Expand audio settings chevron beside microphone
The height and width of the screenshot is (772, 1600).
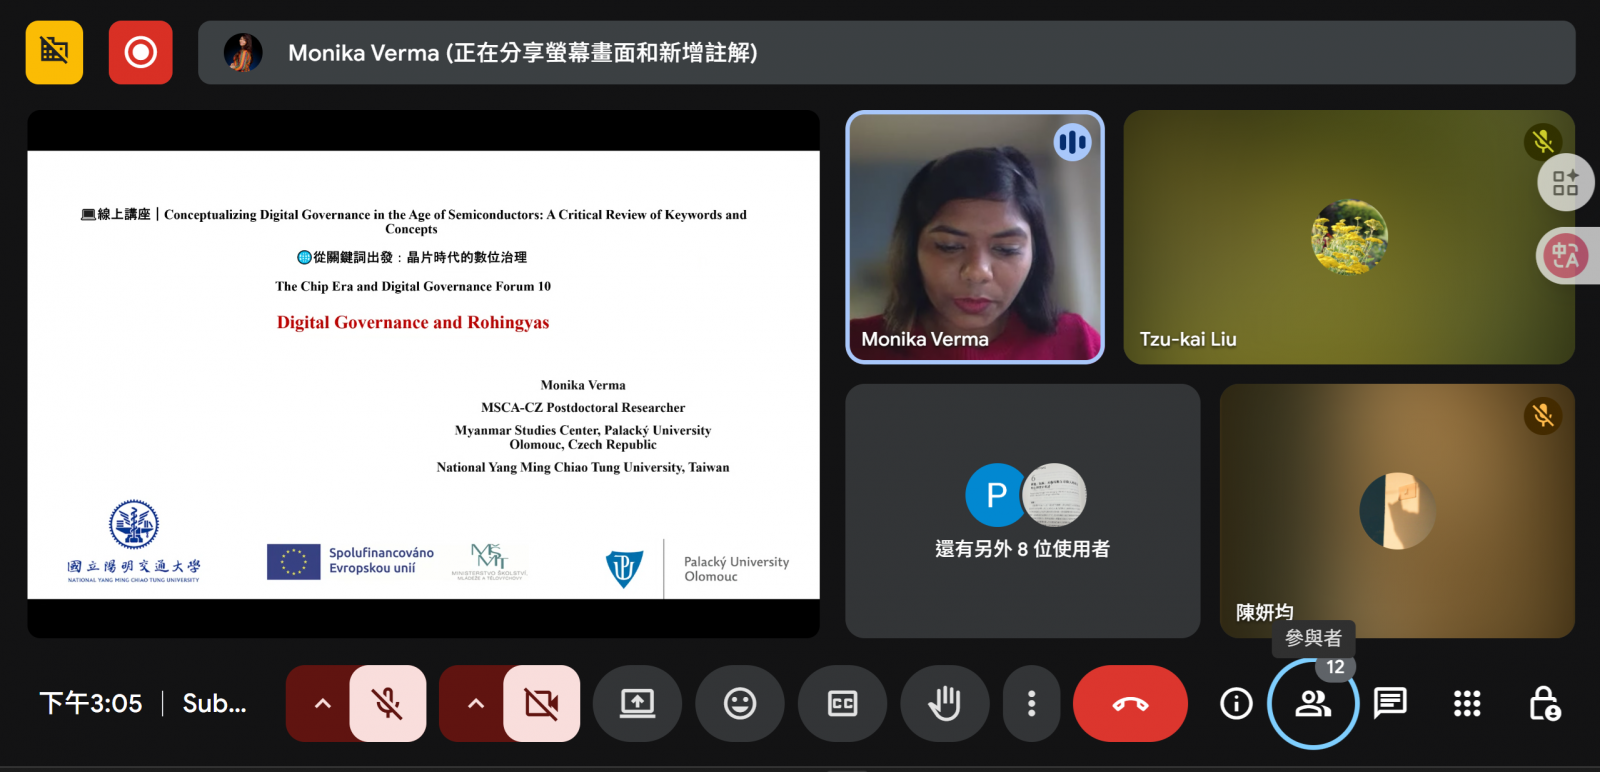[x=322, y=704]
